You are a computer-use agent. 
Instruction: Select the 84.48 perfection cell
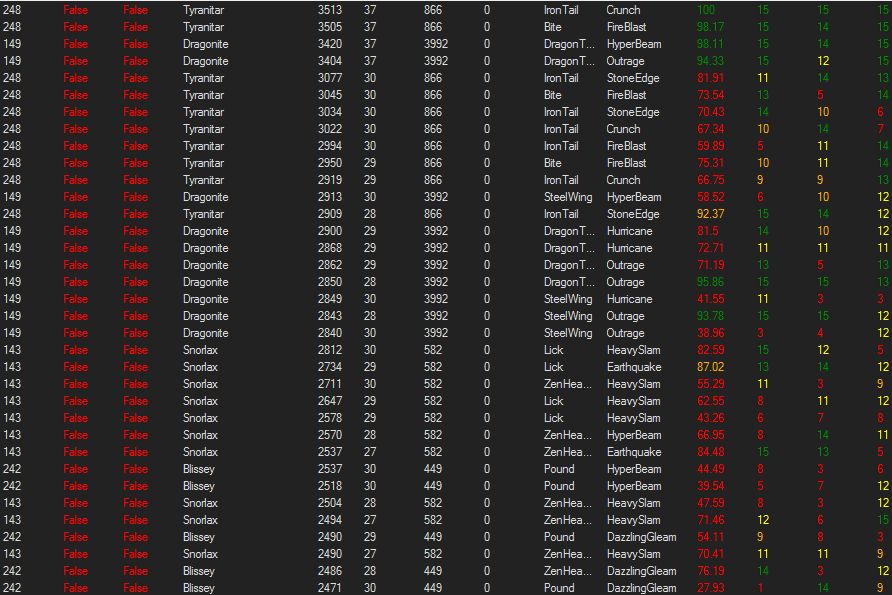711,452
